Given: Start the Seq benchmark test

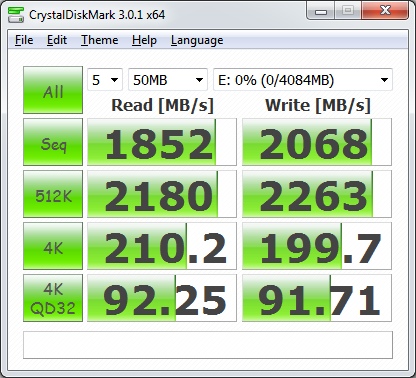Looking at the screenshot, I should point(53,142).
